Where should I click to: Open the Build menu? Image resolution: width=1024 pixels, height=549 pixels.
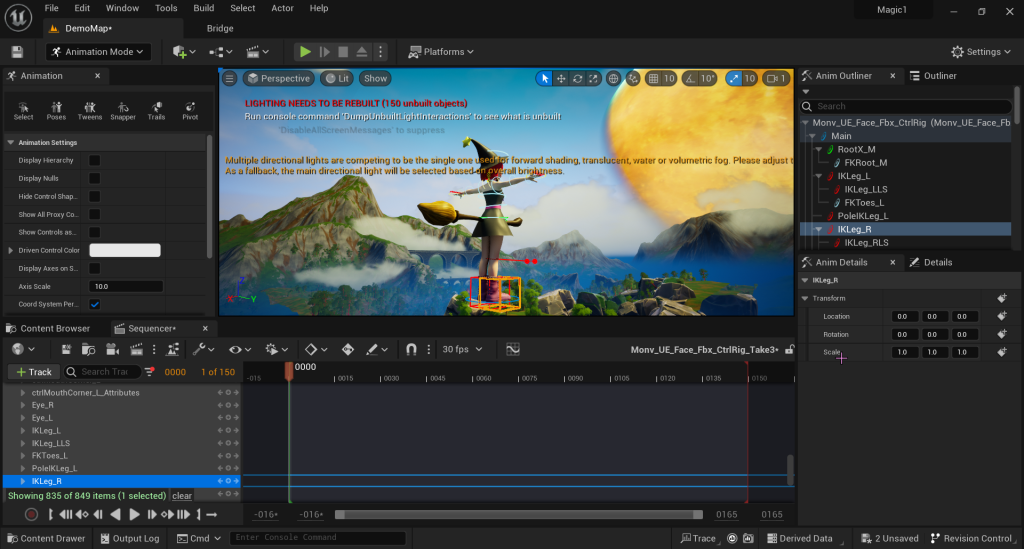coord(204,8)
